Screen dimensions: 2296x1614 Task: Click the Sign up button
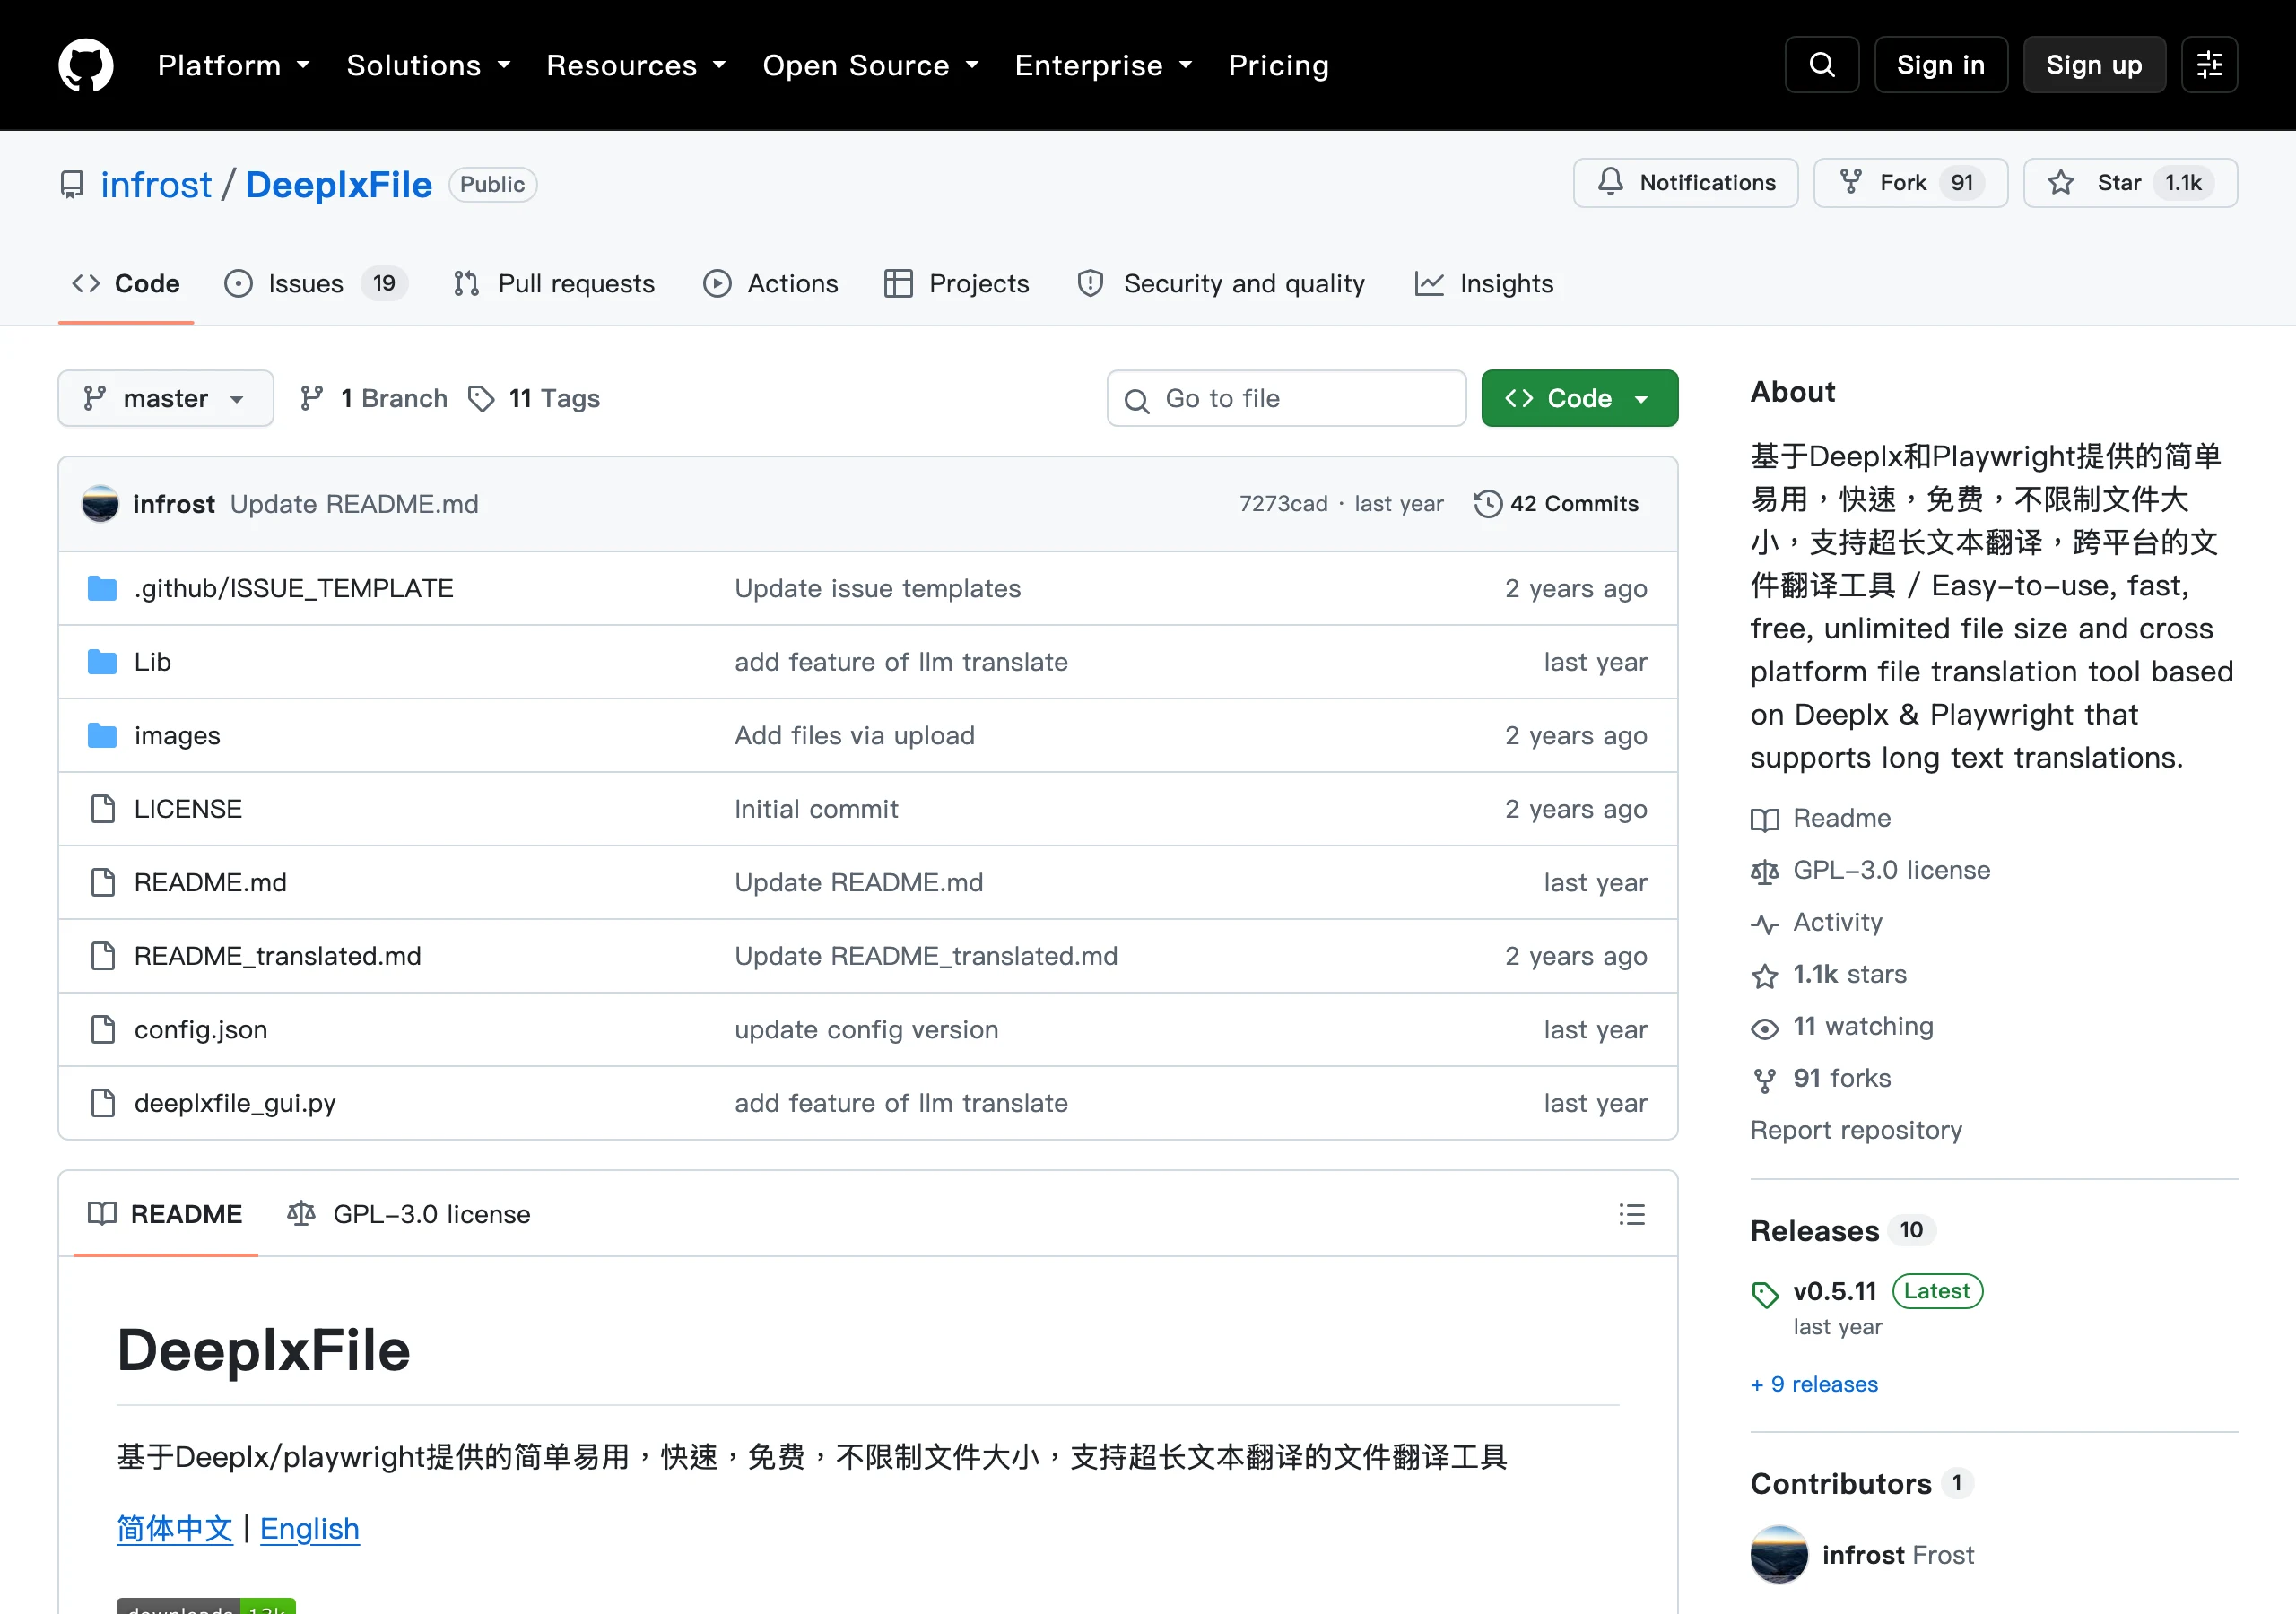[2094, 65]
